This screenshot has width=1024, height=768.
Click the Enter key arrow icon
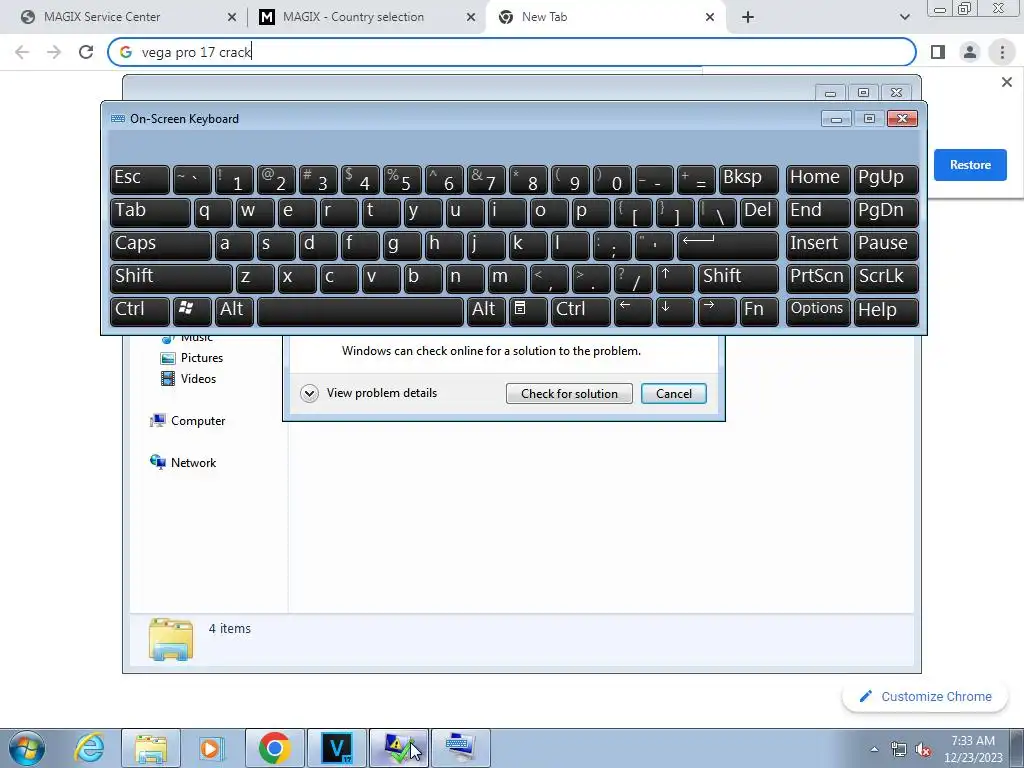(728, 245)
